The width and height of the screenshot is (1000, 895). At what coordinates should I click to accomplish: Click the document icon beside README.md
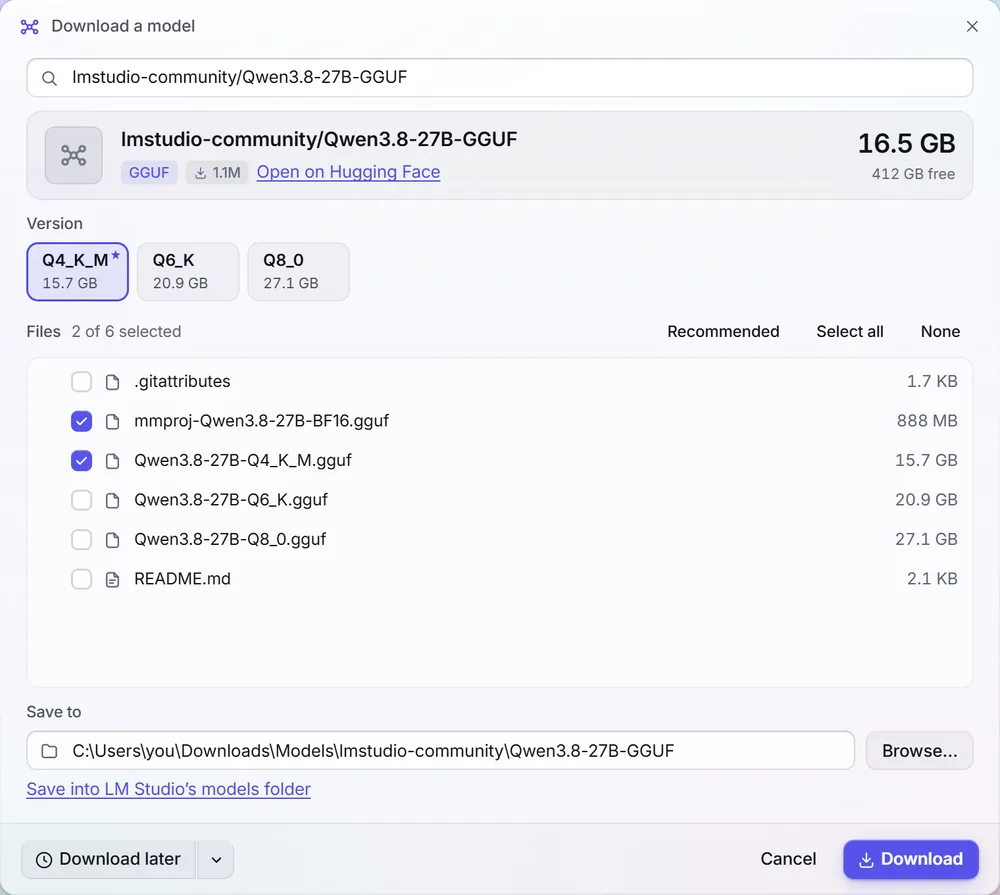coord(112,580)
